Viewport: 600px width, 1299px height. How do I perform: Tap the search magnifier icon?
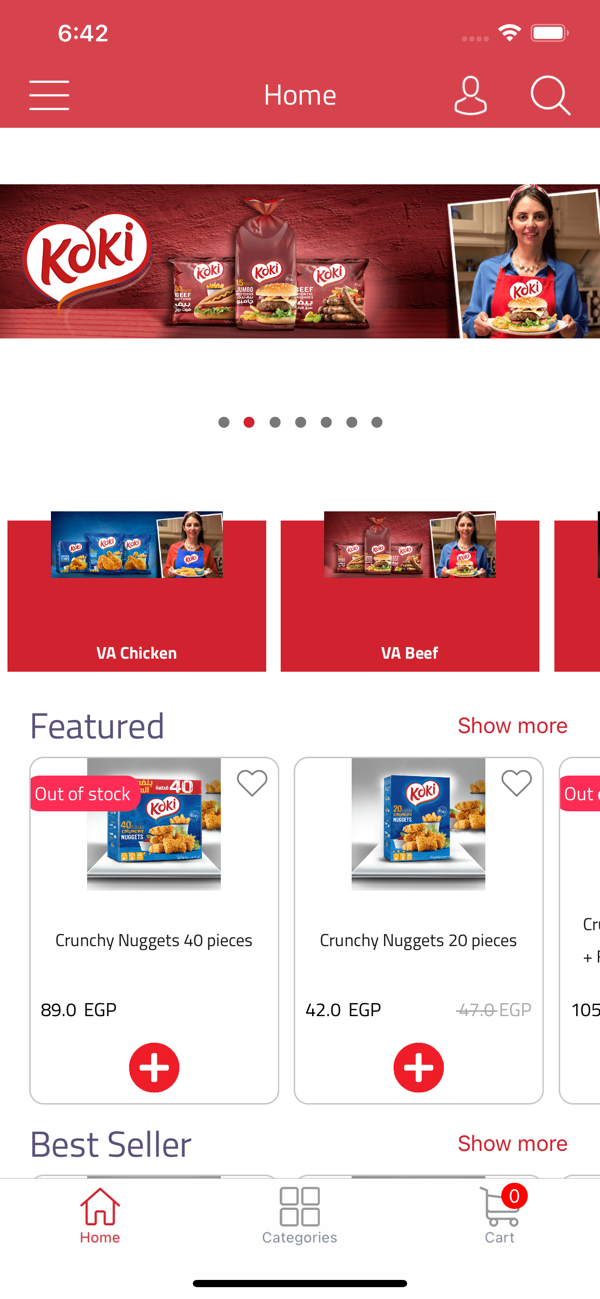pyautogui.click(x=550, y=95)
